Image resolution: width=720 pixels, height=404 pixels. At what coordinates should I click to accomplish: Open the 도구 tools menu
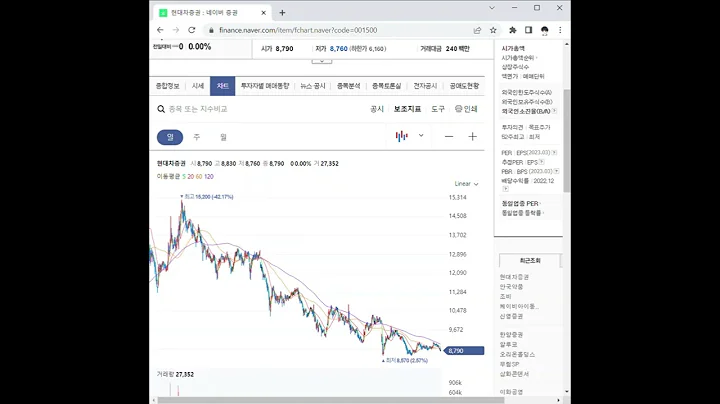pos(438,109)
